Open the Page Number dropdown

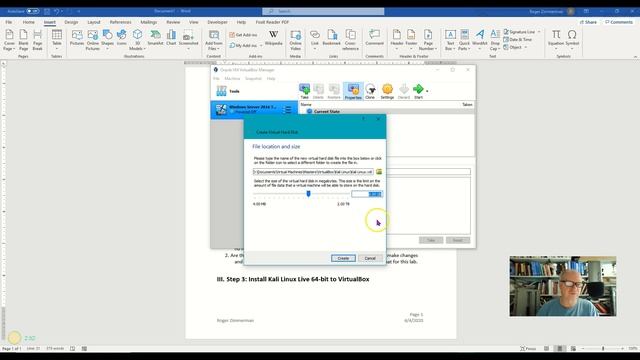(428, 40)
